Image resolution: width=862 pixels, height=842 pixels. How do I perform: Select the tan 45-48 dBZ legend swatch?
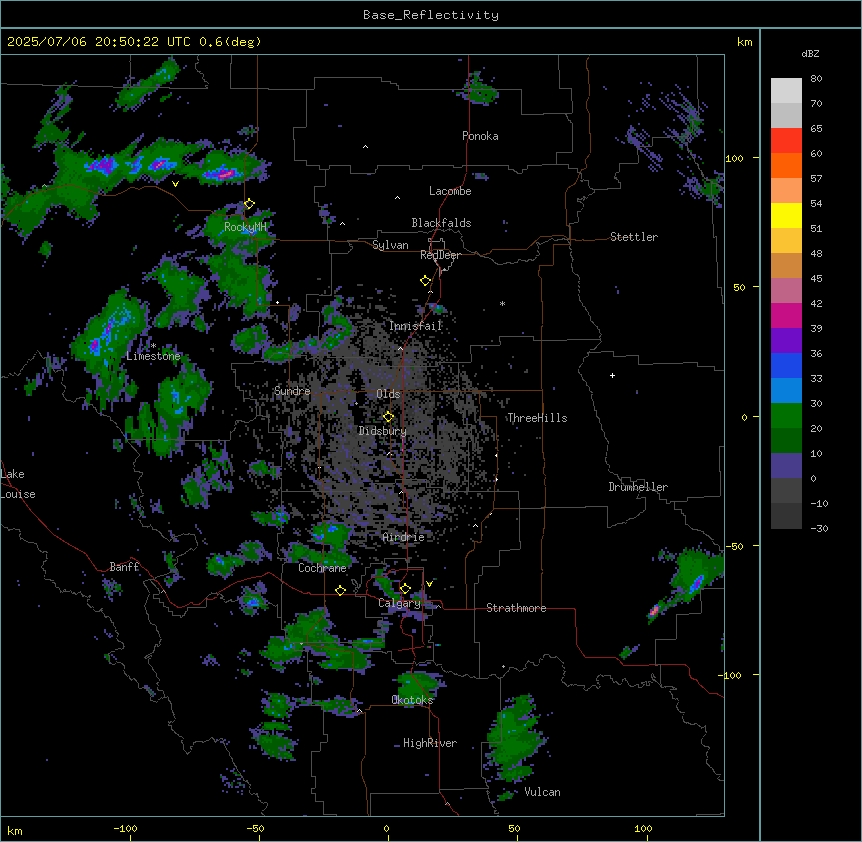pyautogui.click(x=786, y=265)
